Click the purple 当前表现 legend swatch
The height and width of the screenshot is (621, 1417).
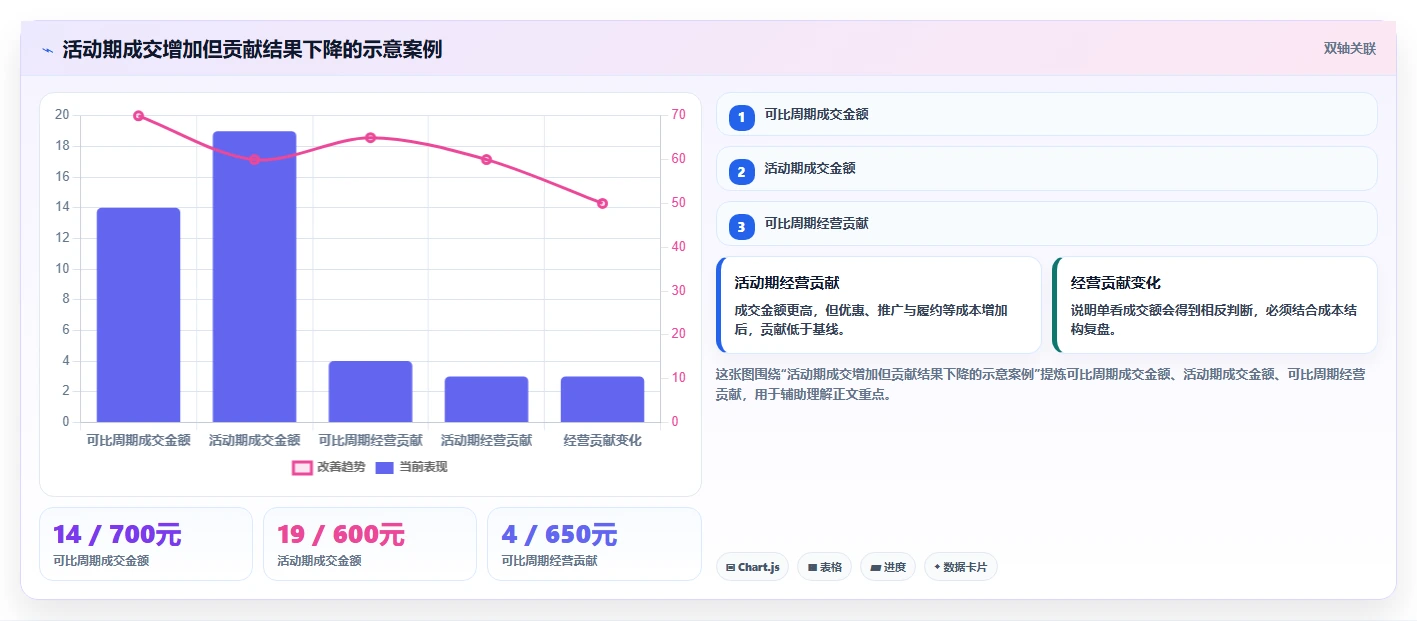point(385,467)
